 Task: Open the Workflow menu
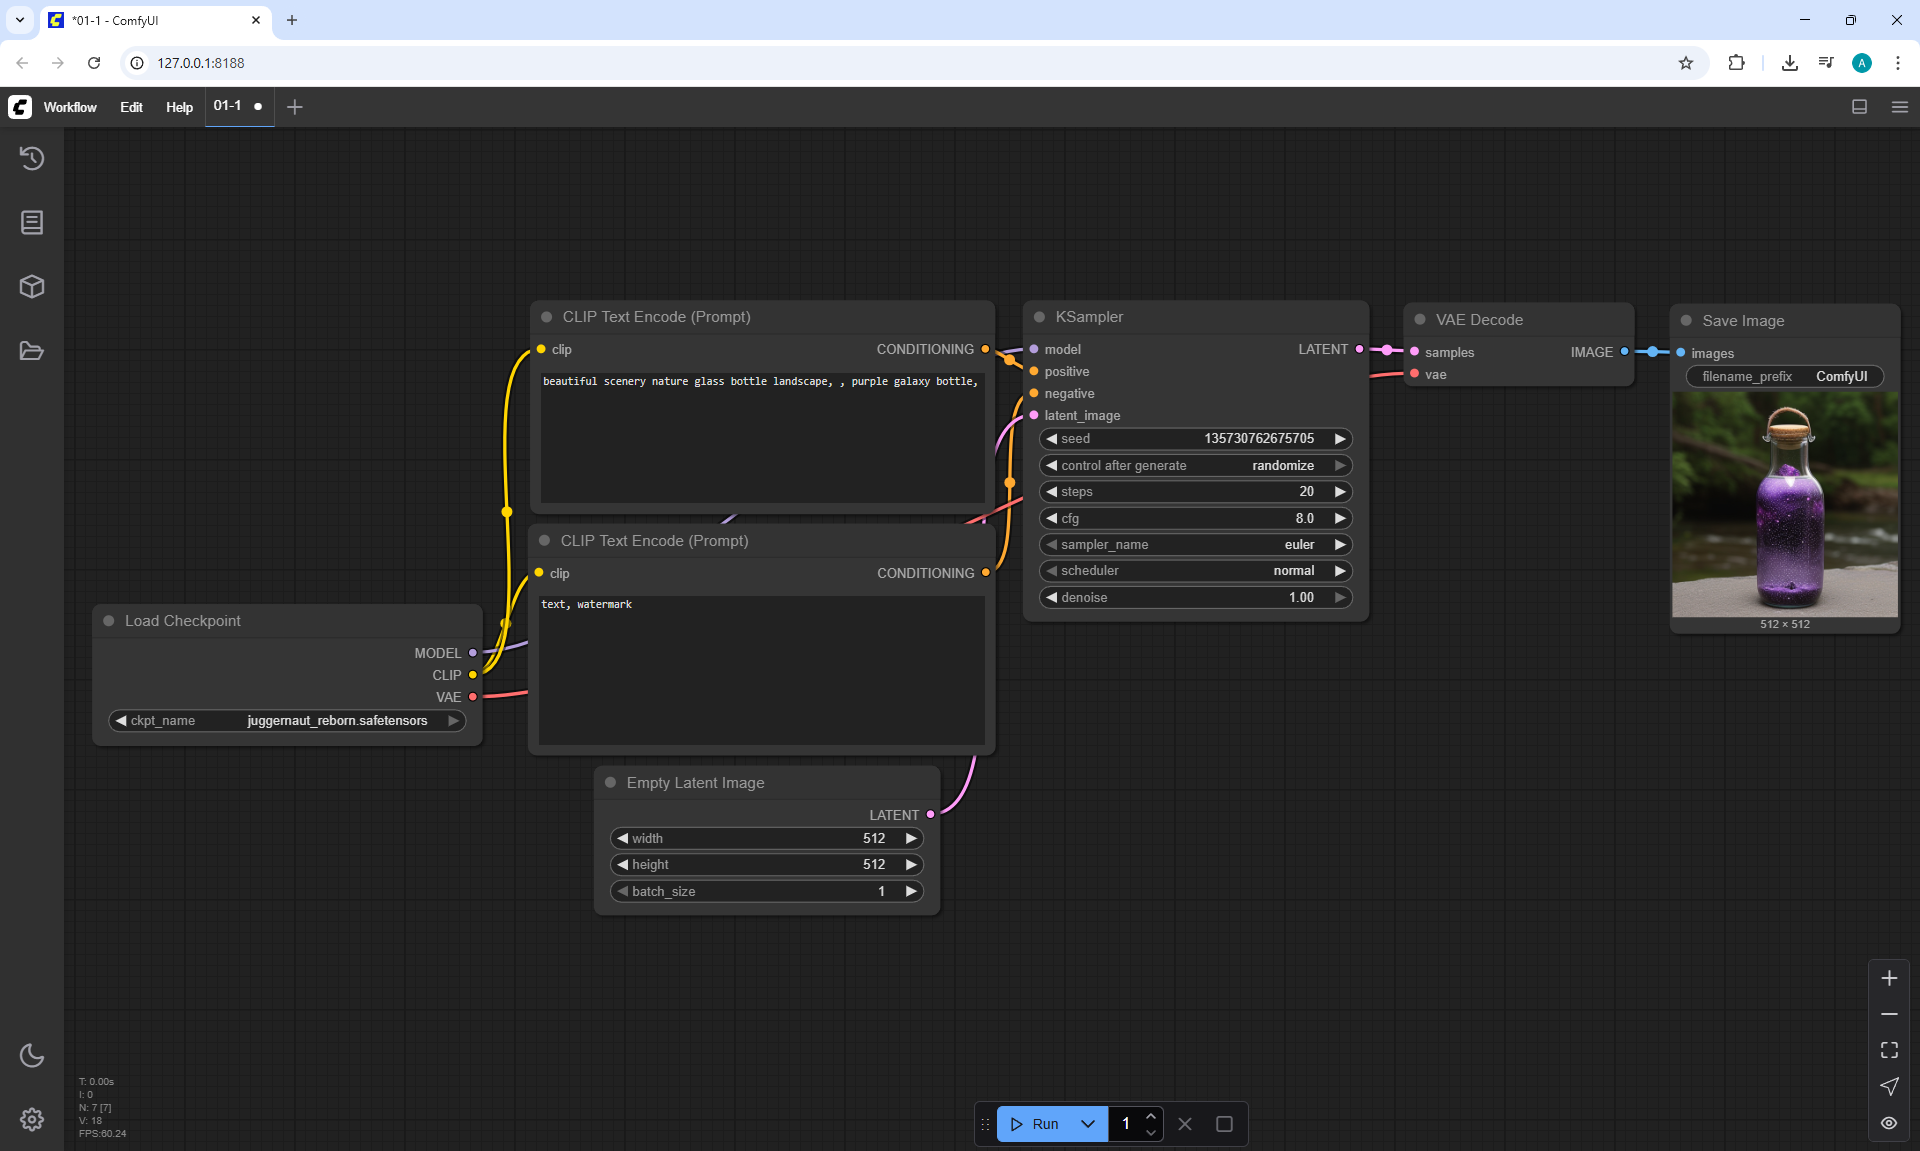click(x=70, y=107)
